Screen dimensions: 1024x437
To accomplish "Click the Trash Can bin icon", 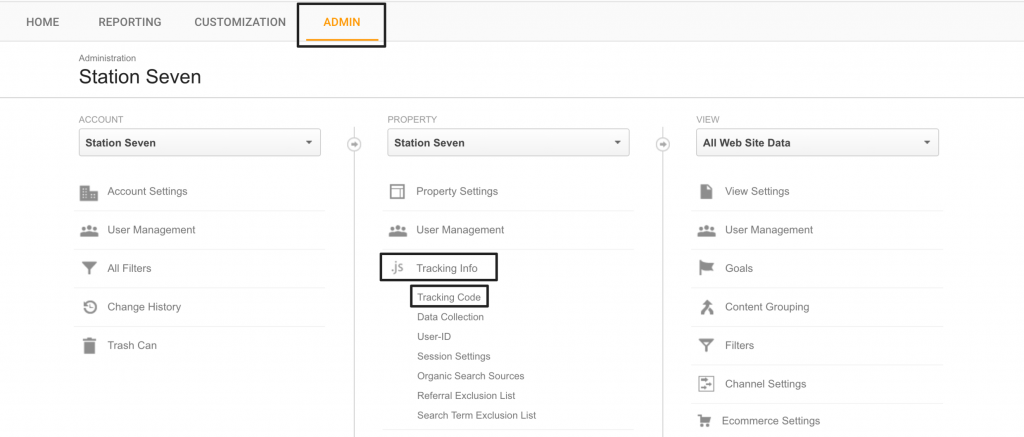I will coord(89,346).
